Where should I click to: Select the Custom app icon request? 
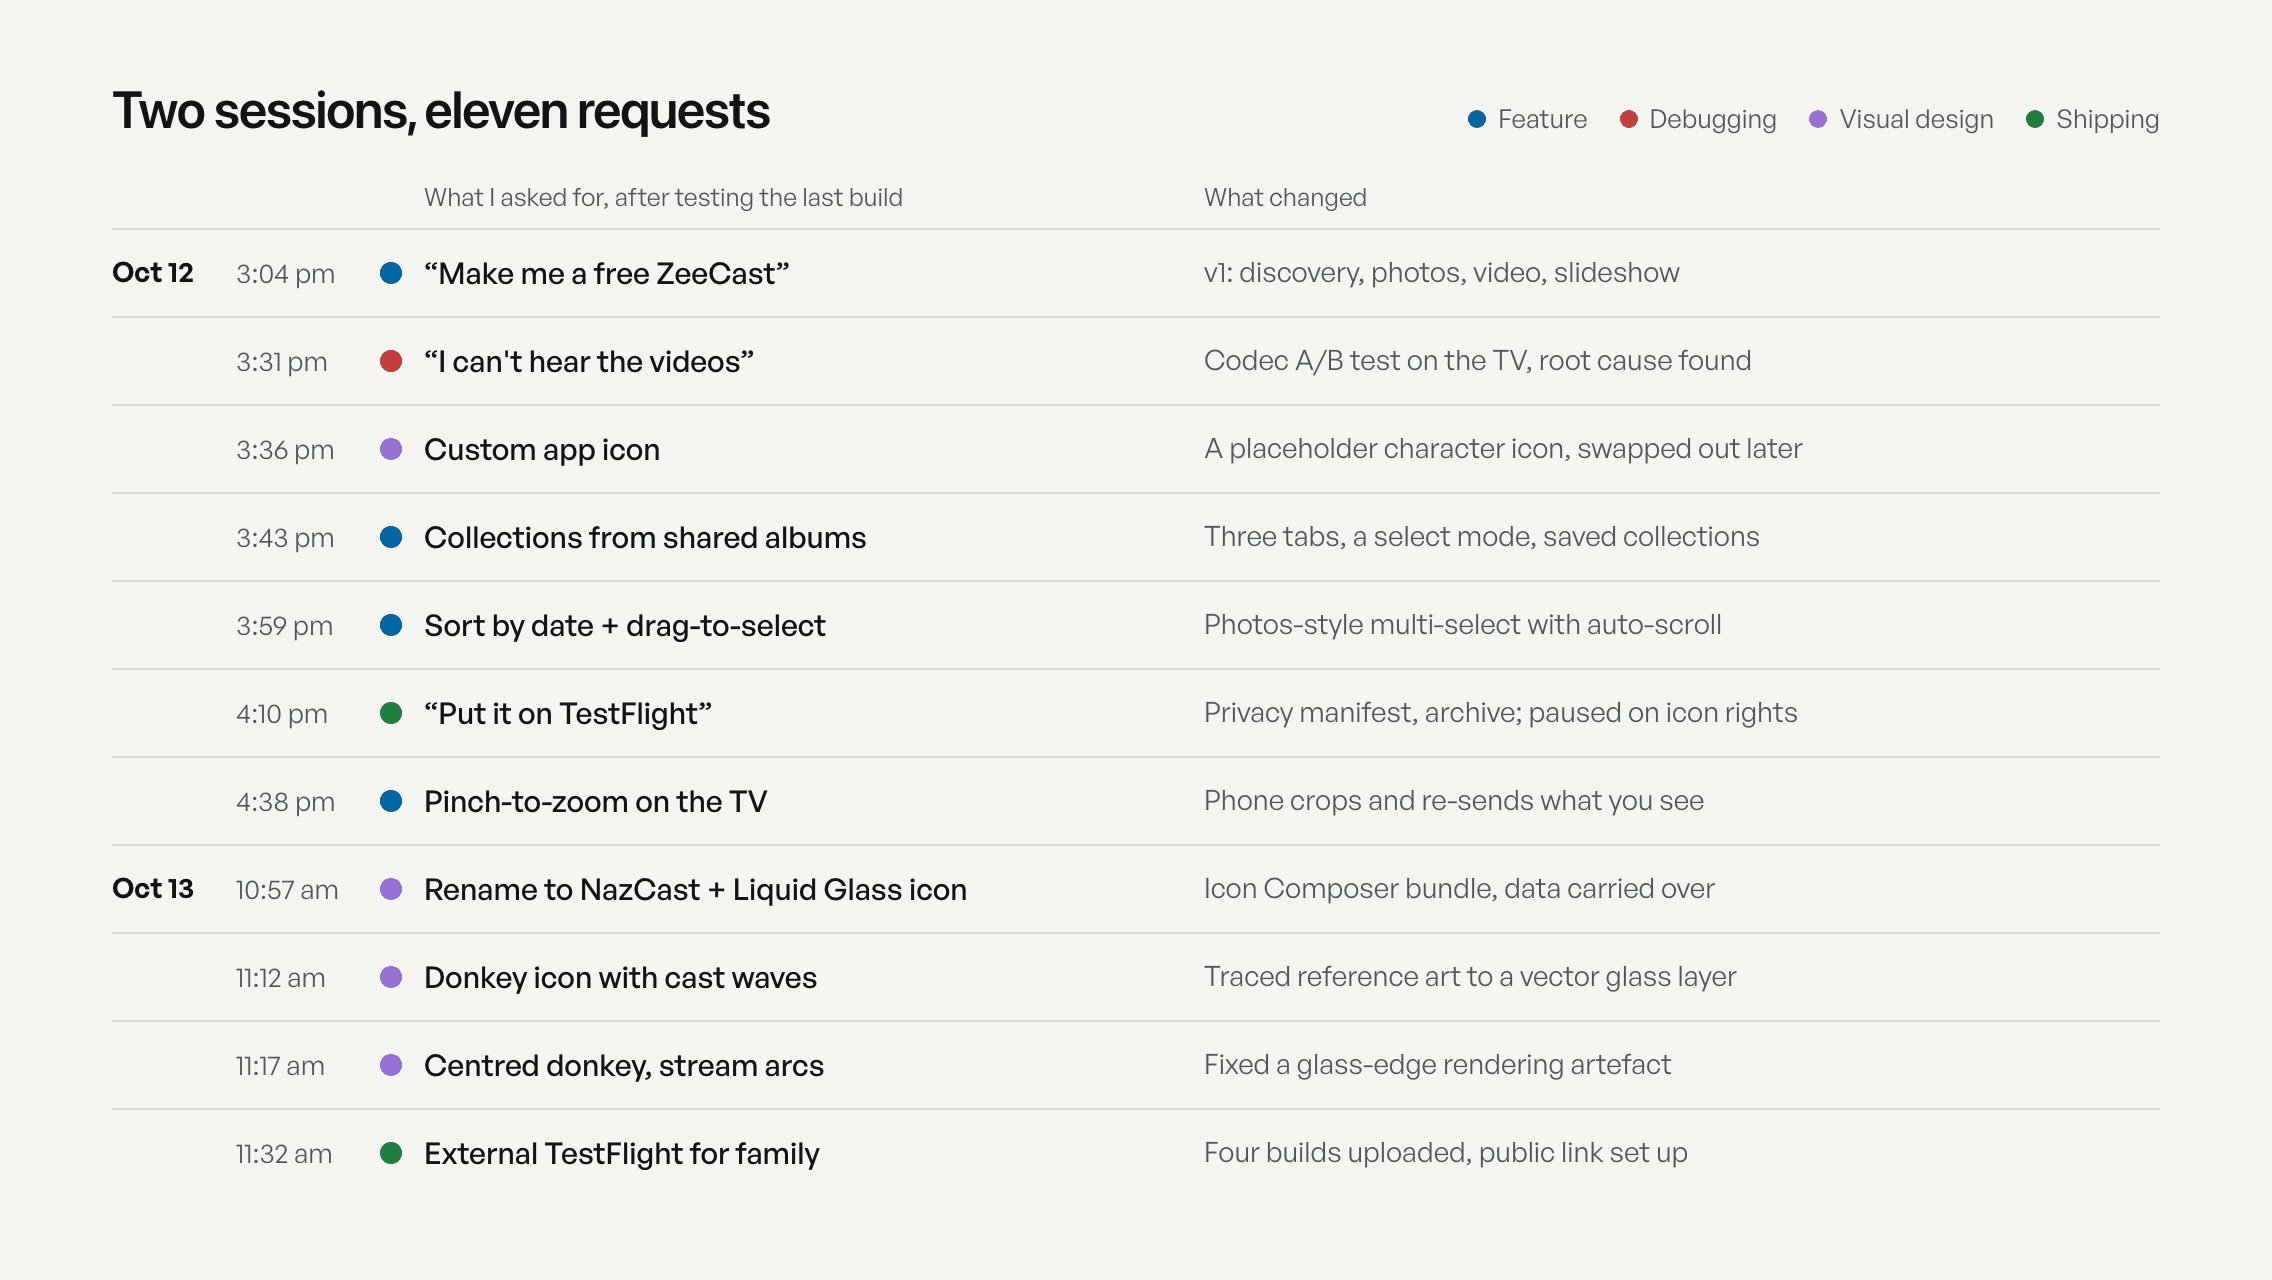[x=542, y=450]
